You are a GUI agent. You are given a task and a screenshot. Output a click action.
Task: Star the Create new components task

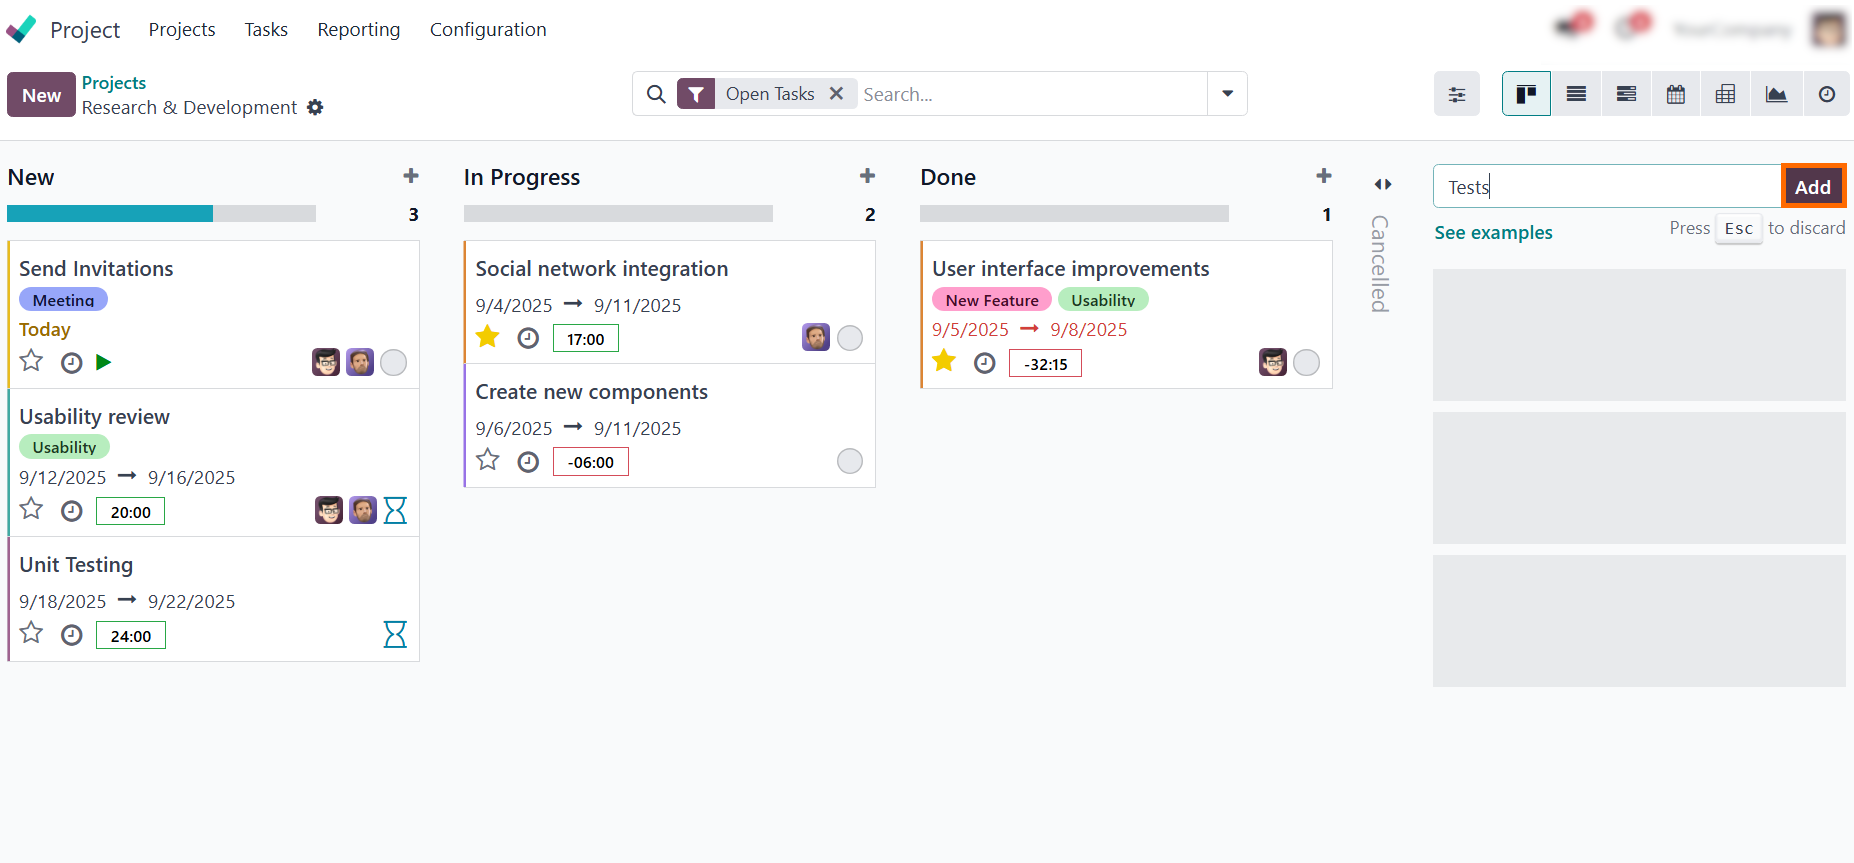coord(487,460)
